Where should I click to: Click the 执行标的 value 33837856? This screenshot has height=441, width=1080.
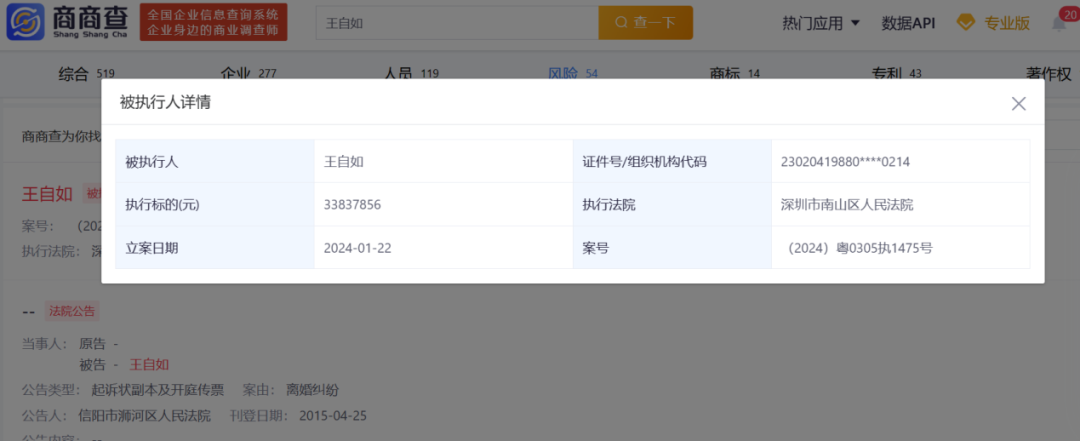pos(353,205)
